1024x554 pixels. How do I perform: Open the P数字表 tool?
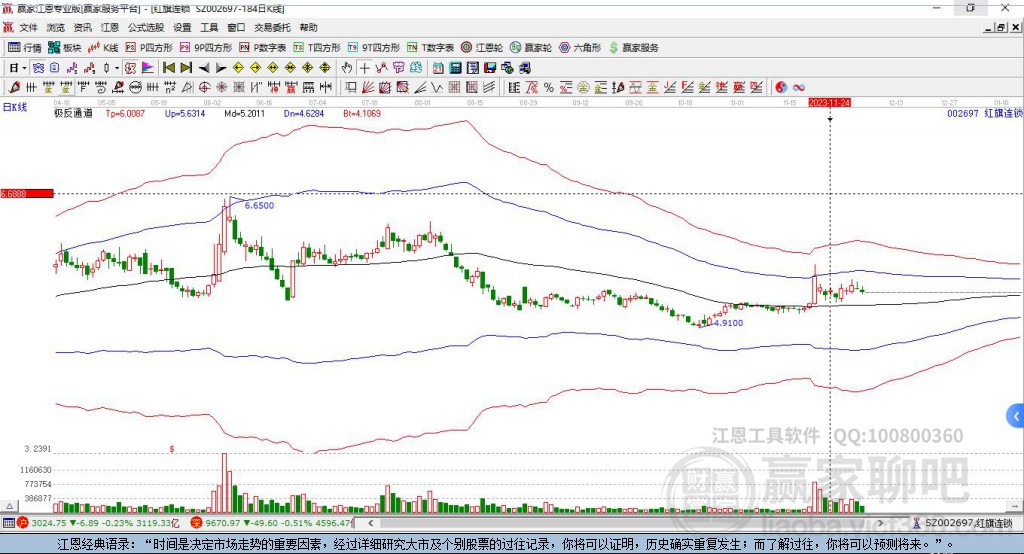[263, 48]
